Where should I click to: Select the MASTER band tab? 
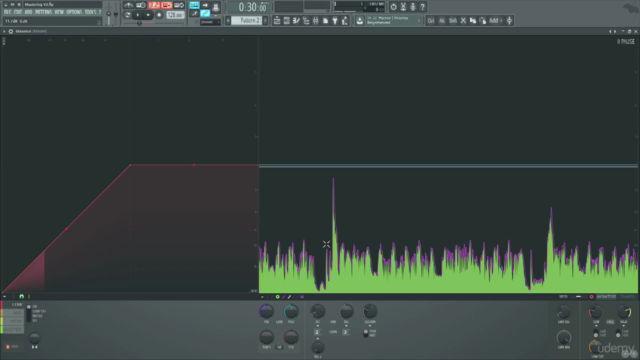click(x=13, y=329)
